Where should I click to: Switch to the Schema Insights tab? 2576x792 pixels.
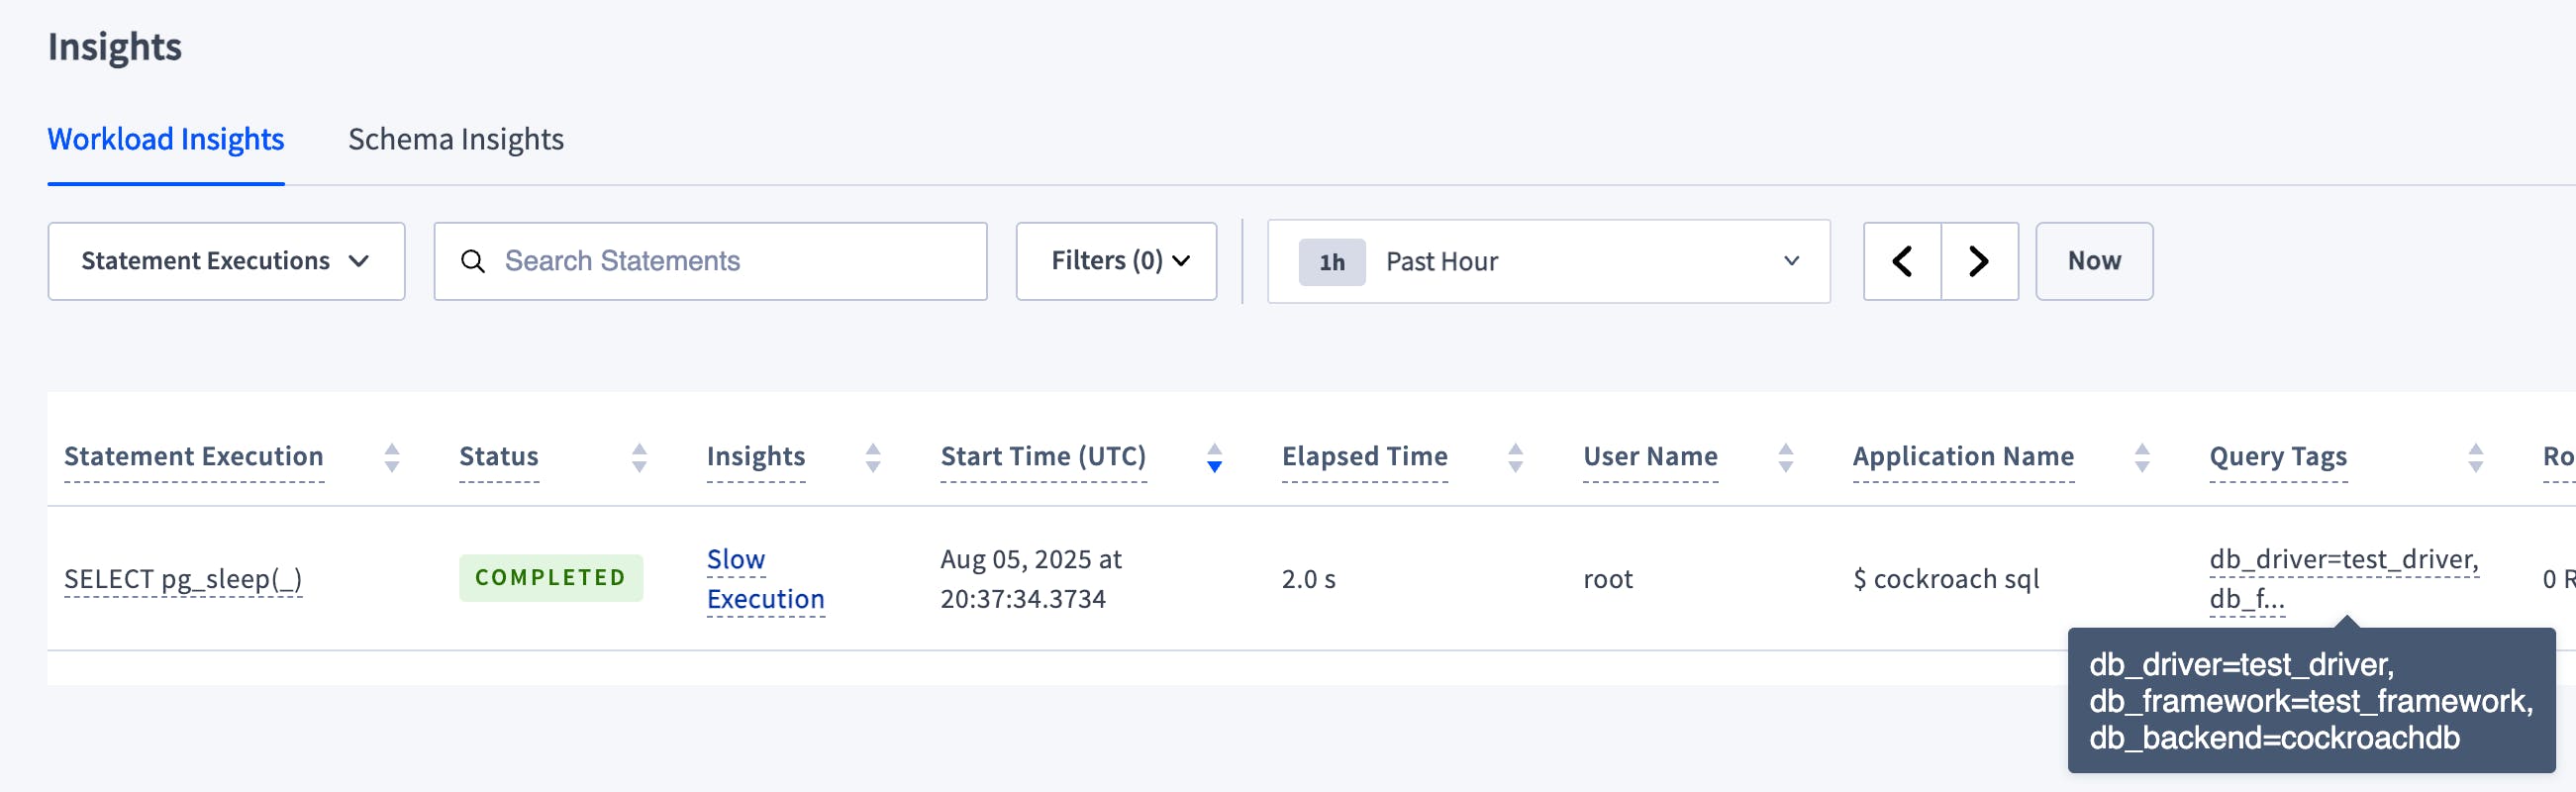pyautogui.click(x=456, y=140)
